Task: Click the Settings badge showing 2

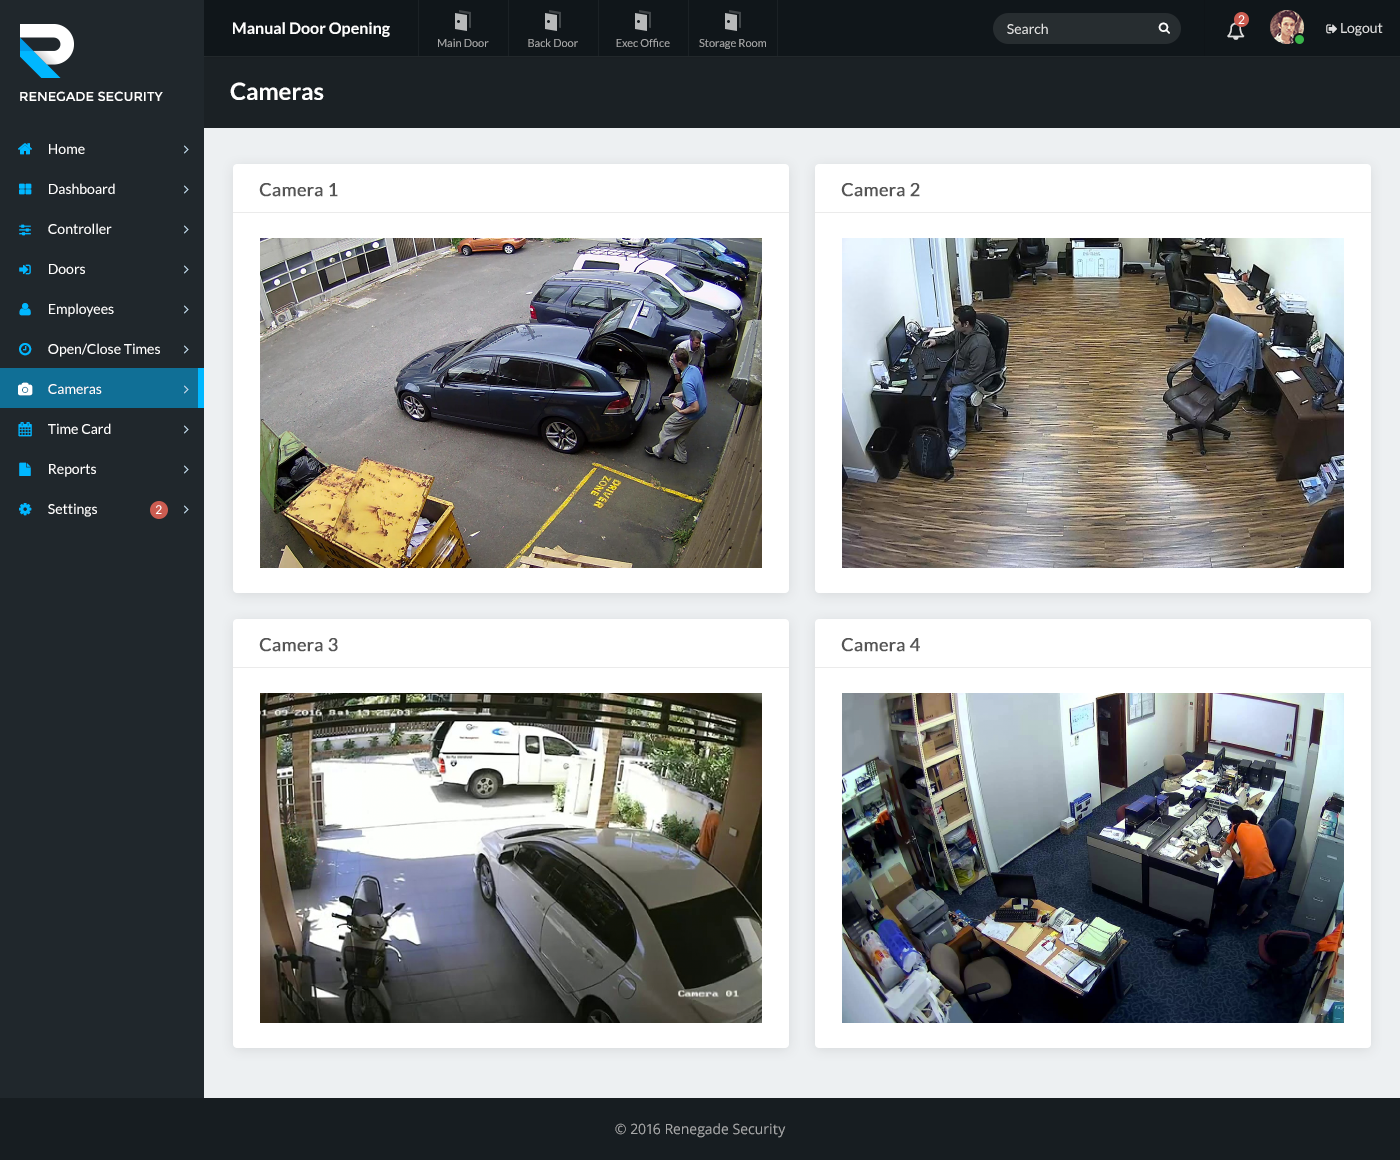Action: (x=158, y=510)
